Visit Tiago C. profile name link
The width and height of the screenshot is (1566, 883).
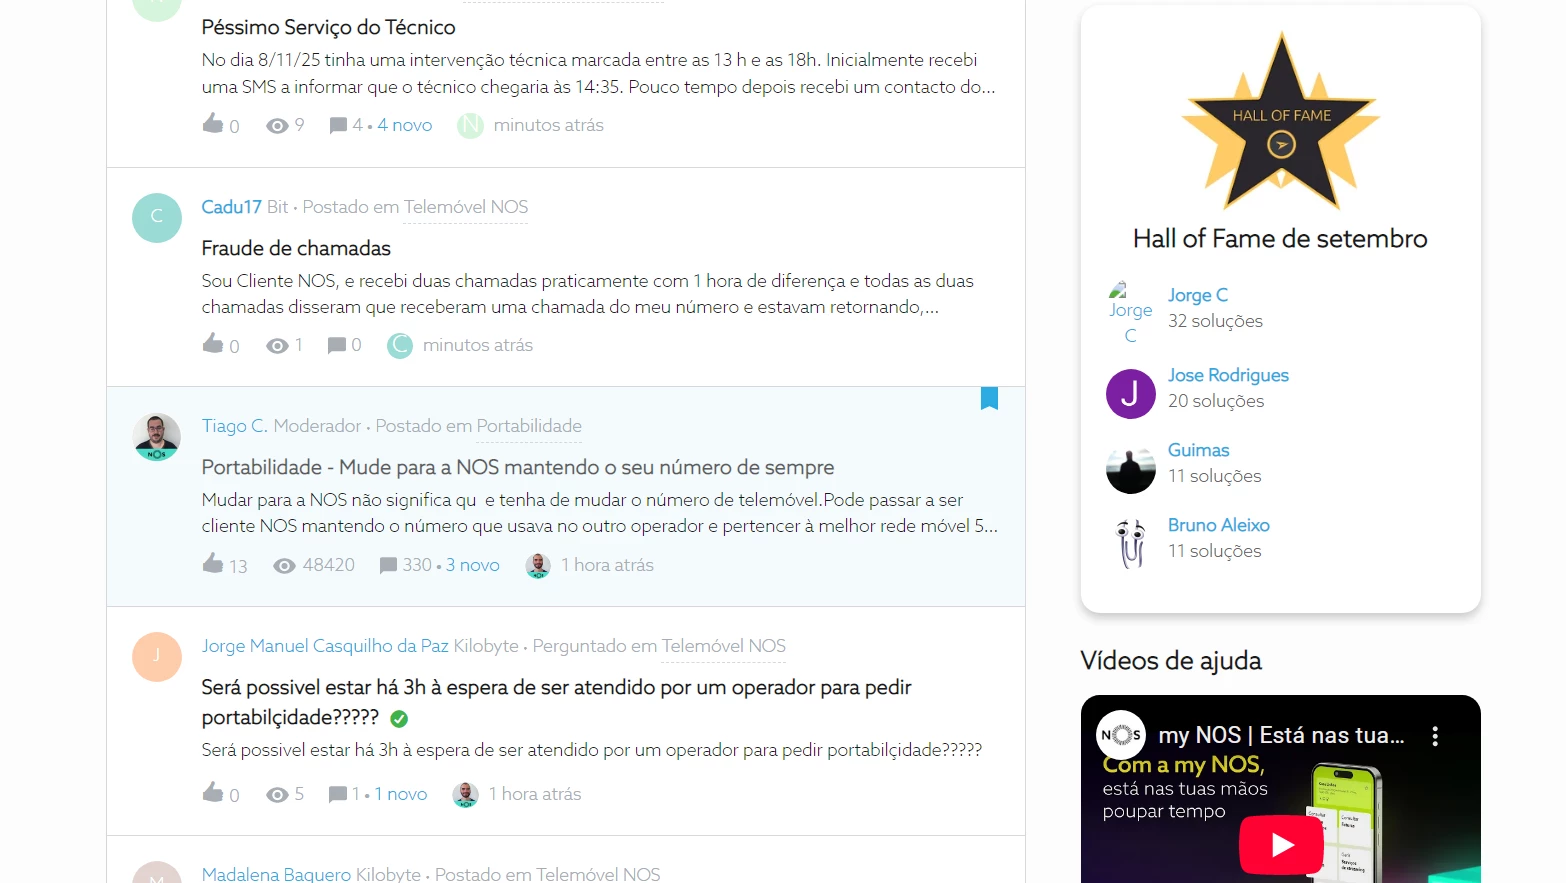click(235, 426)
